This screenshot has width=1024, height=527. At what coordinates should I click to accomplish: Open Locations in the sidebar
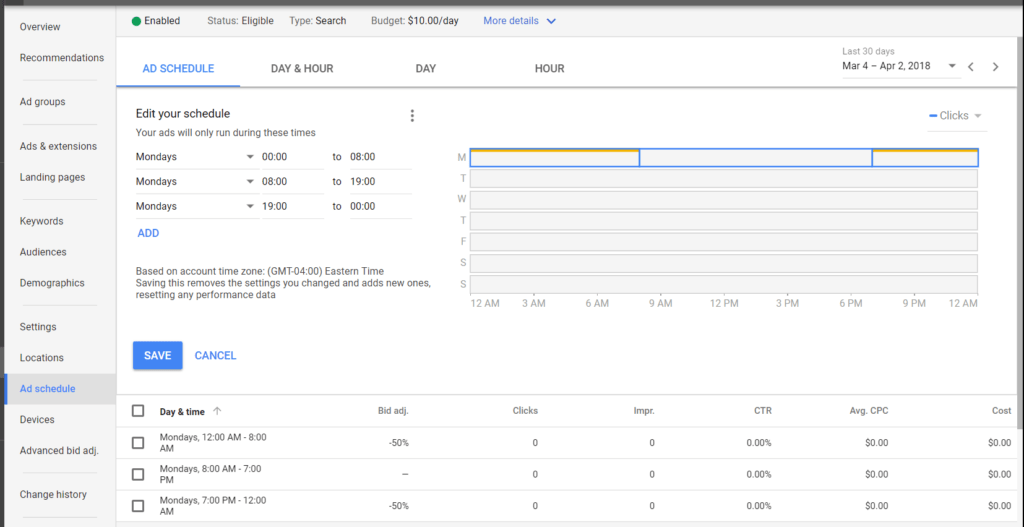pos(42,358)
